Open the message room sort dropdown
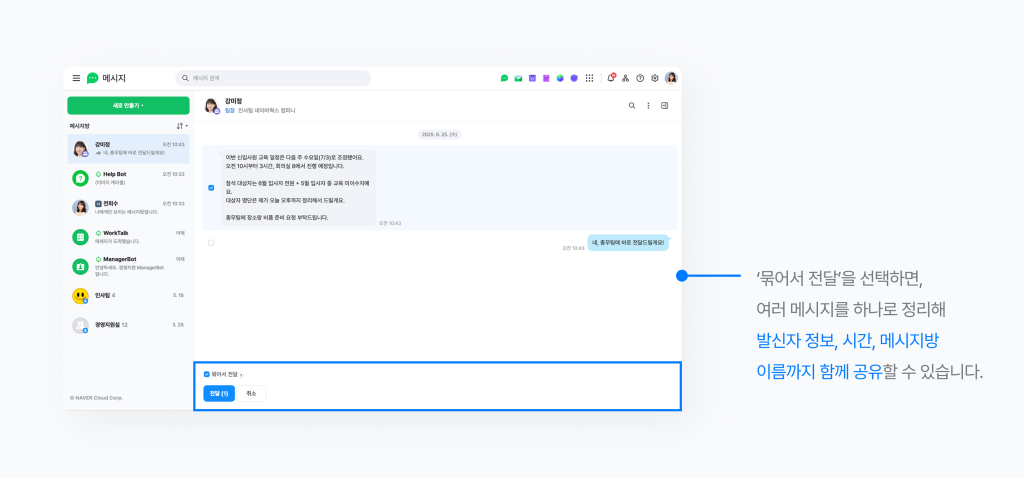The height and width of the screenshot is (478, 1024). 182,126
